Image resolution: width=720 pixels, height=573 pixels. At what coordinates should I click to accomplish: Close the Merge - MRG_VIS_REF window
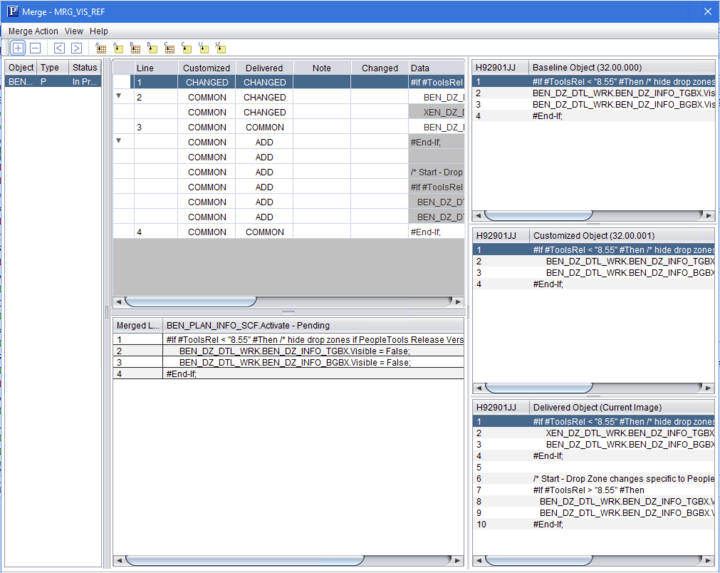[708, 11]
